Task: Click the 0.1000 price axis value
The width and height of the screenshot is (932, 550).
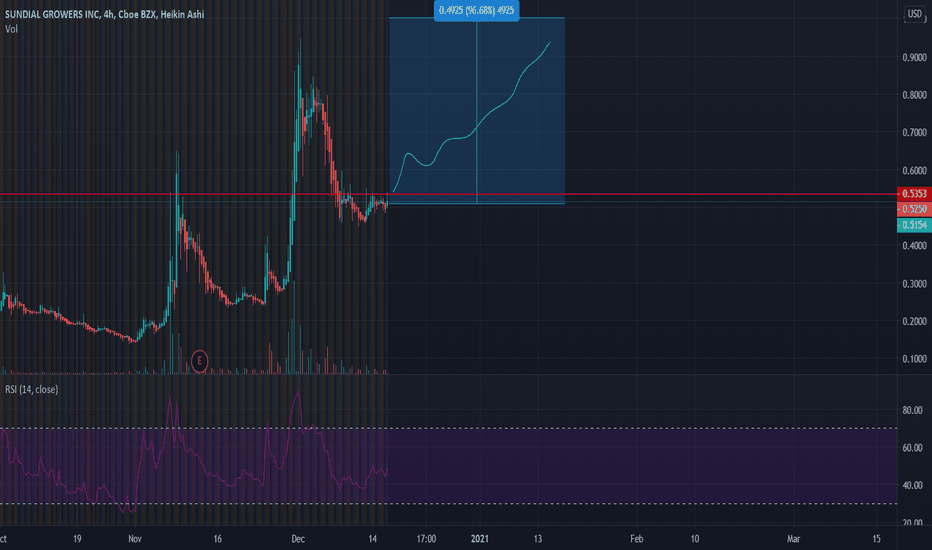Action: [914, 359]
